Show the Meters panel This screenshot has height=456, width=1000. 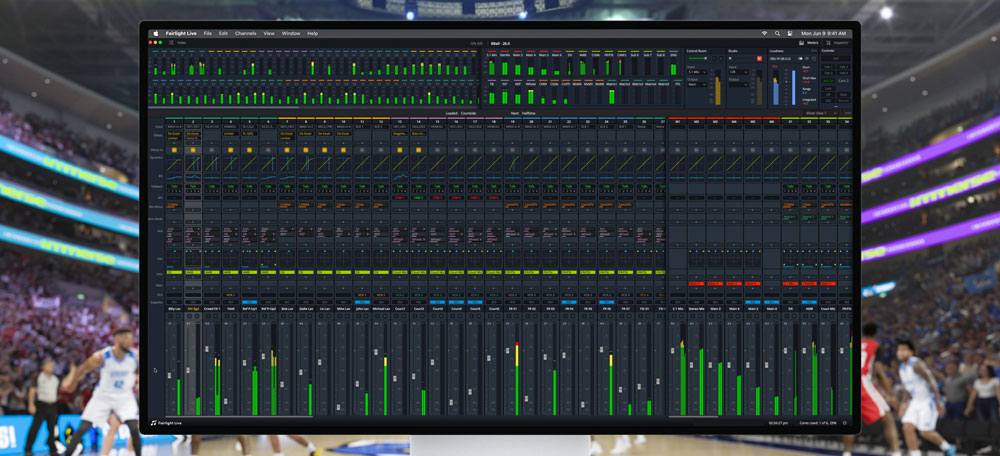810,43
